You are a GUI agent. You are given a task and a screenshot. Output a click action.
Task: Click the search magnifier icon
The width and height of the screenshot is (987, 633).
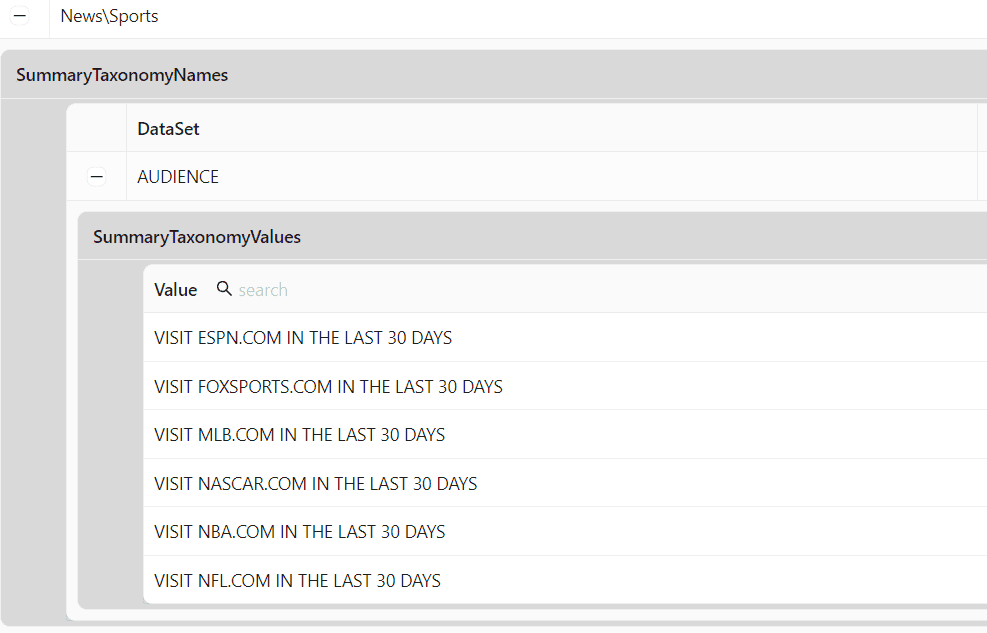pos(224,288)
